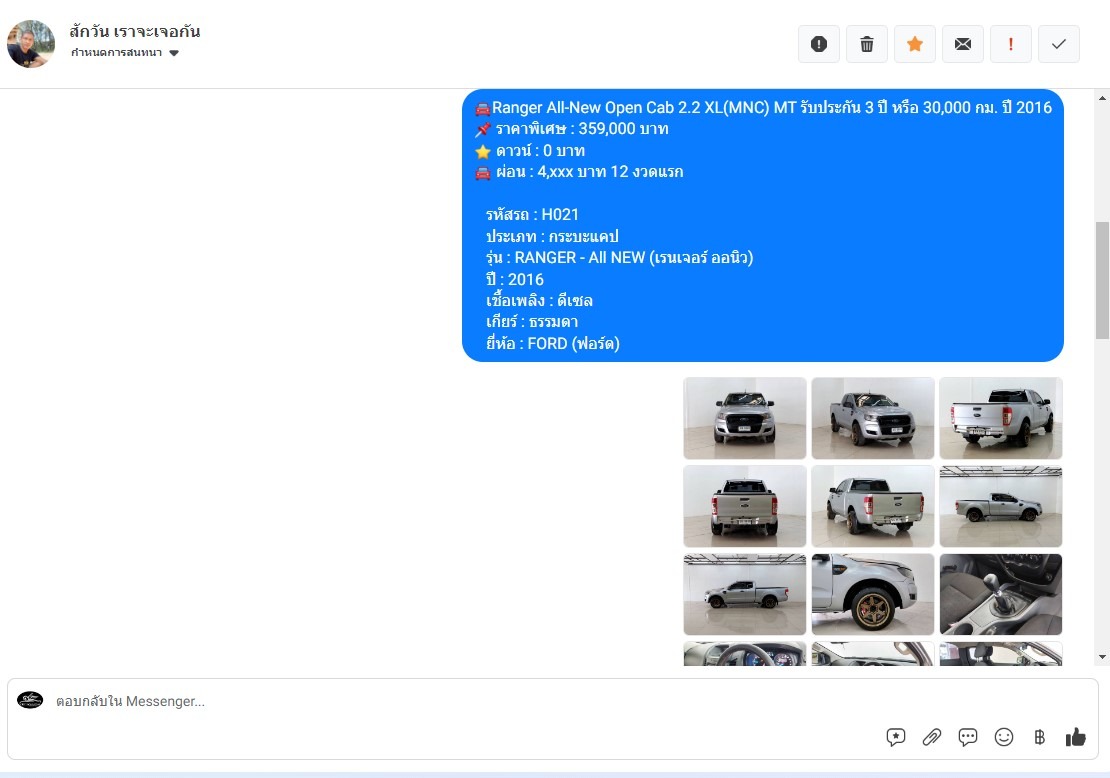Send a thumbs-up like
Screen dimensions: 1110x778
[1075, 737]
